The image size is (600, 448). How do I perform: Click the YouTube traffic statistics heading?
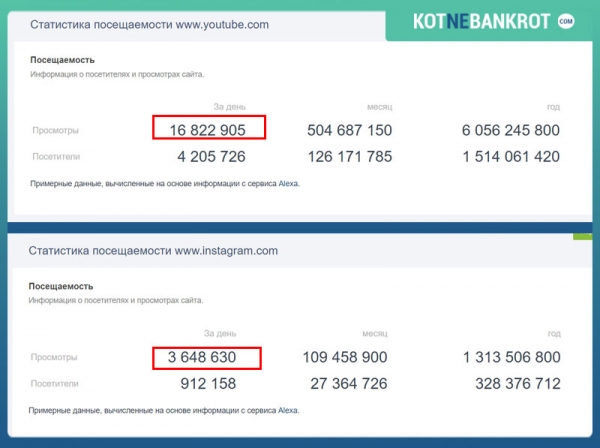click(149, 24)
